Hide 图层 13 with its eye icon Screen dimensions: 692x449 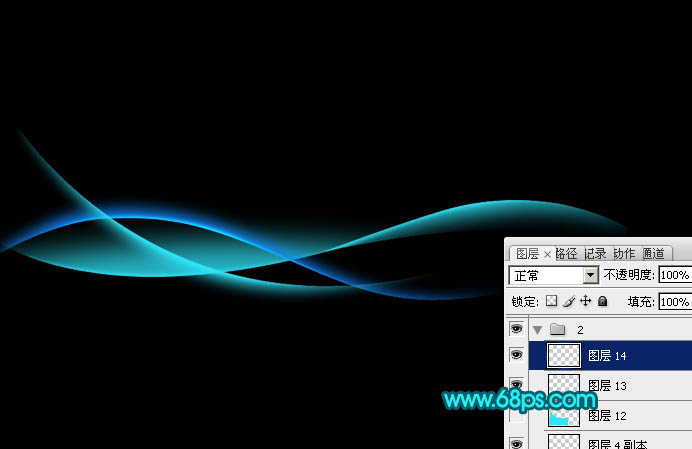(x=516, y=384)
